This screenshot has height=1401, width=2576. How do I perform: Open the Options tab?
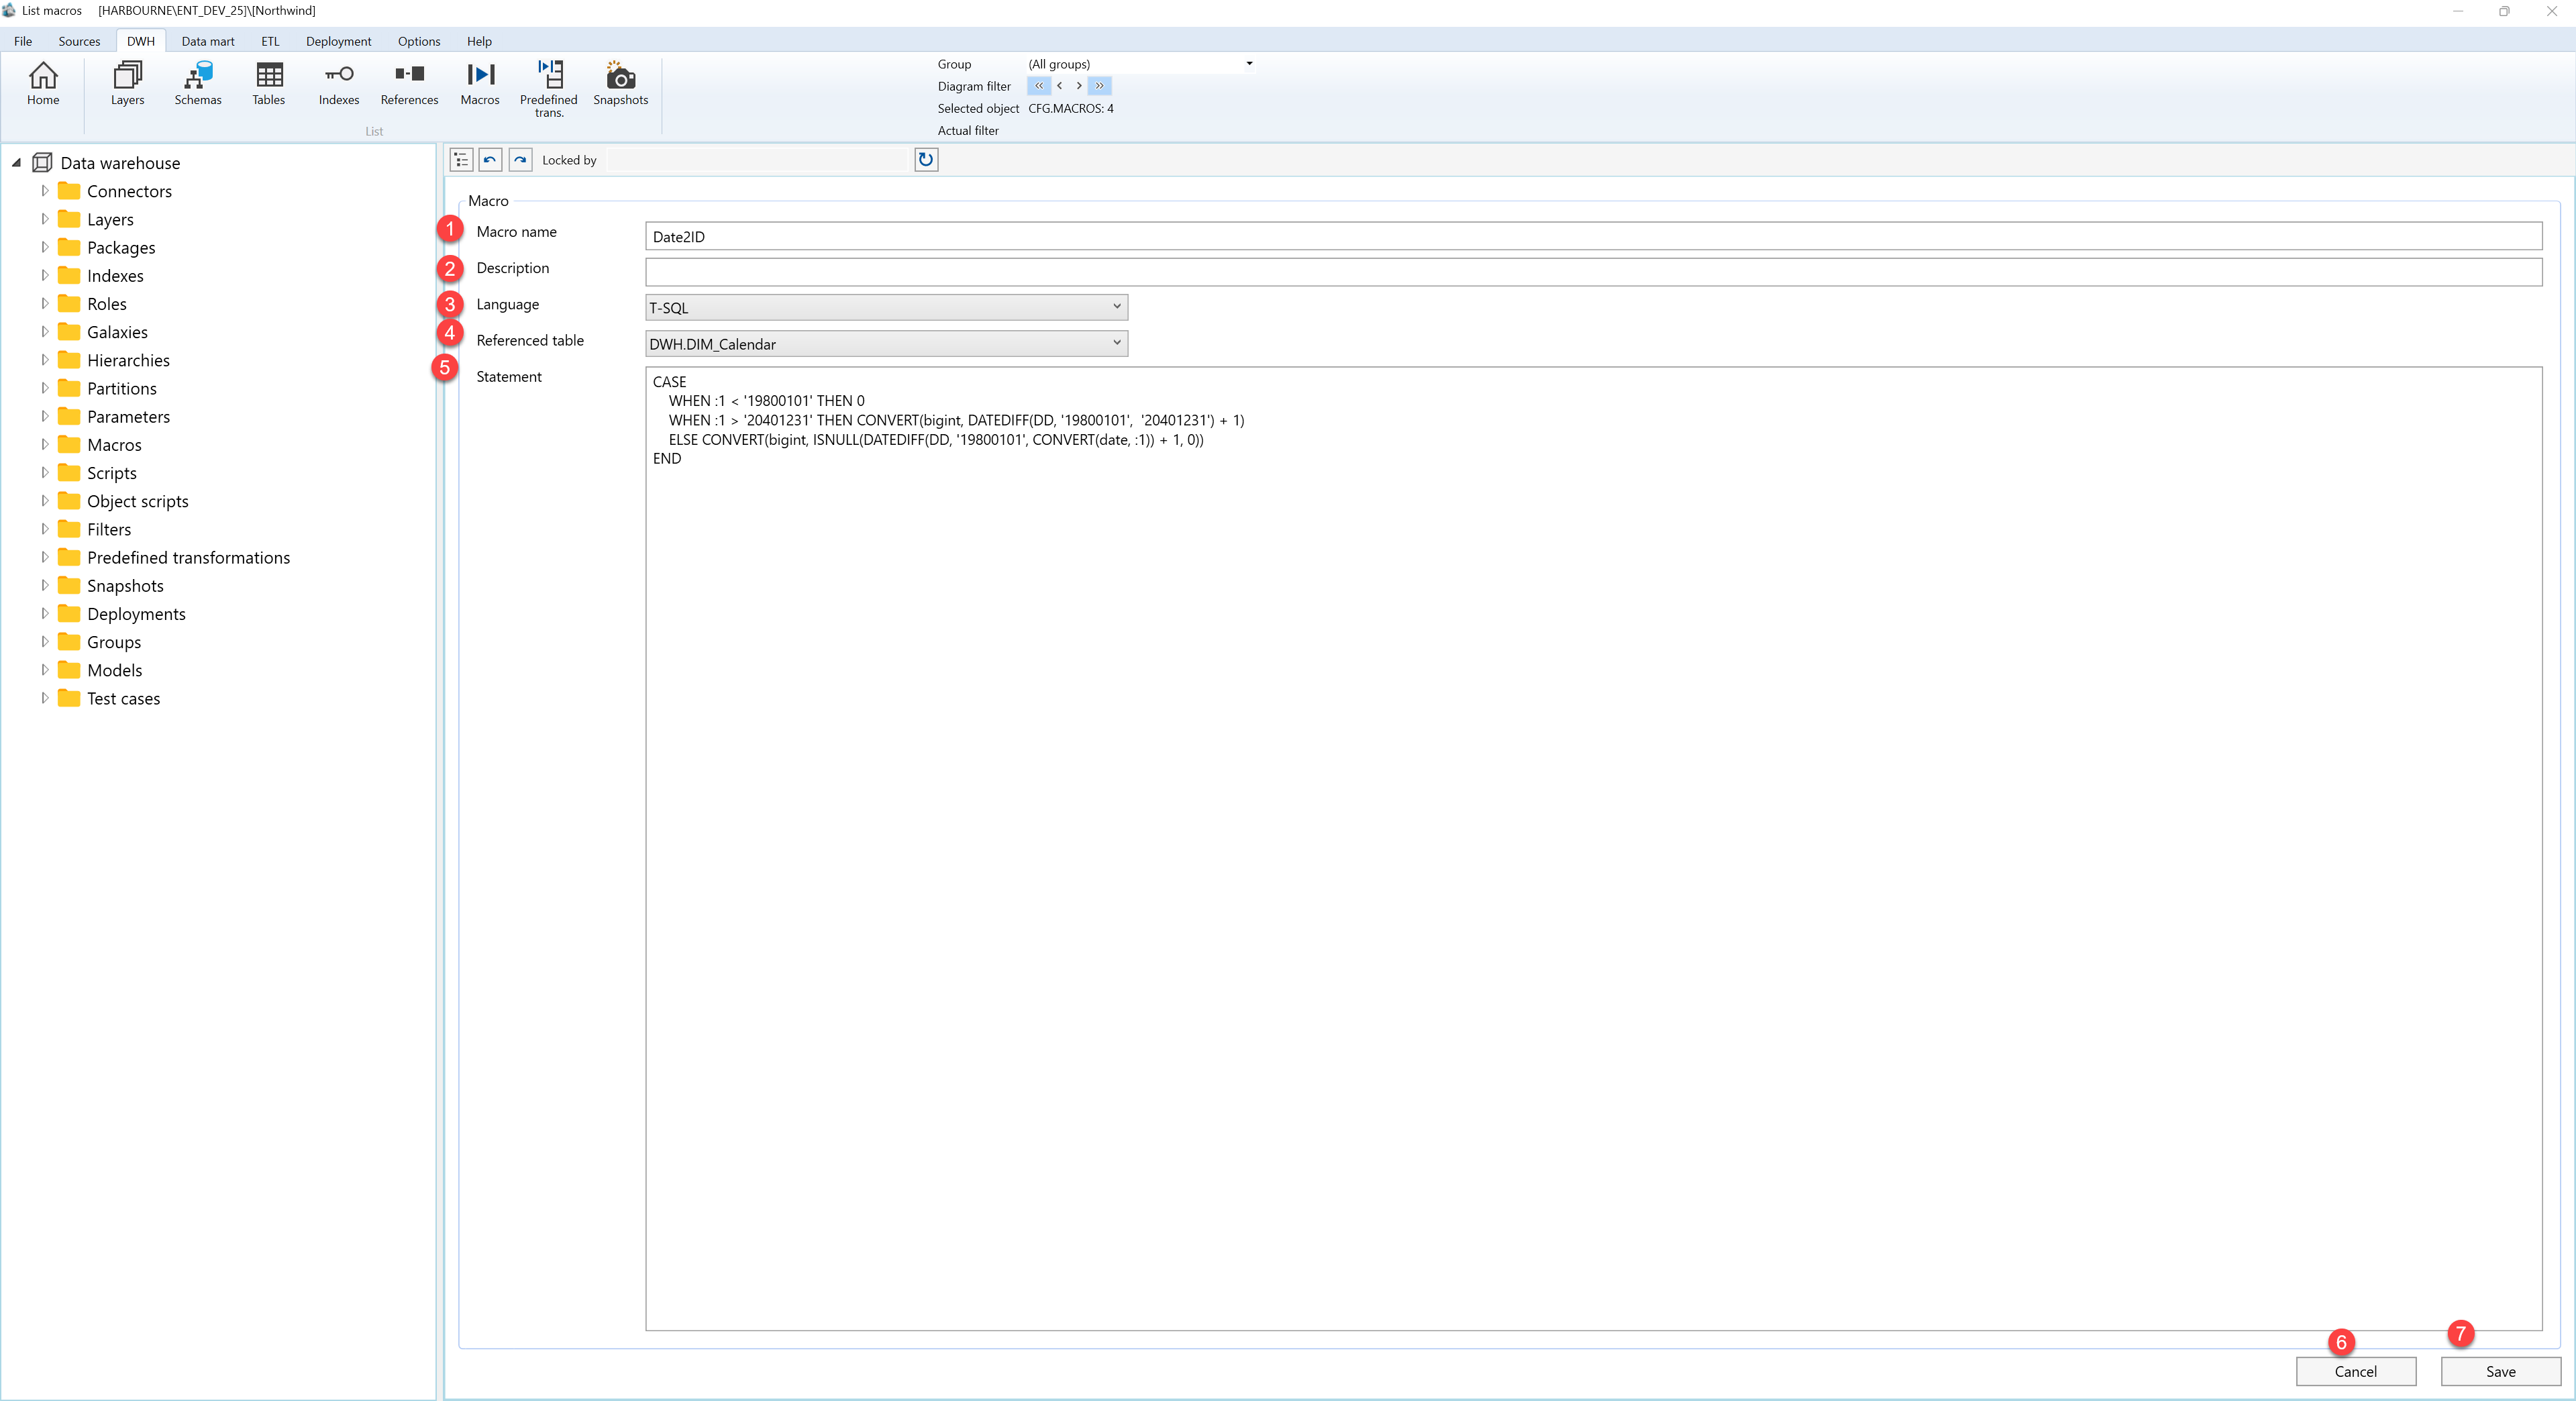coord(419,41)
